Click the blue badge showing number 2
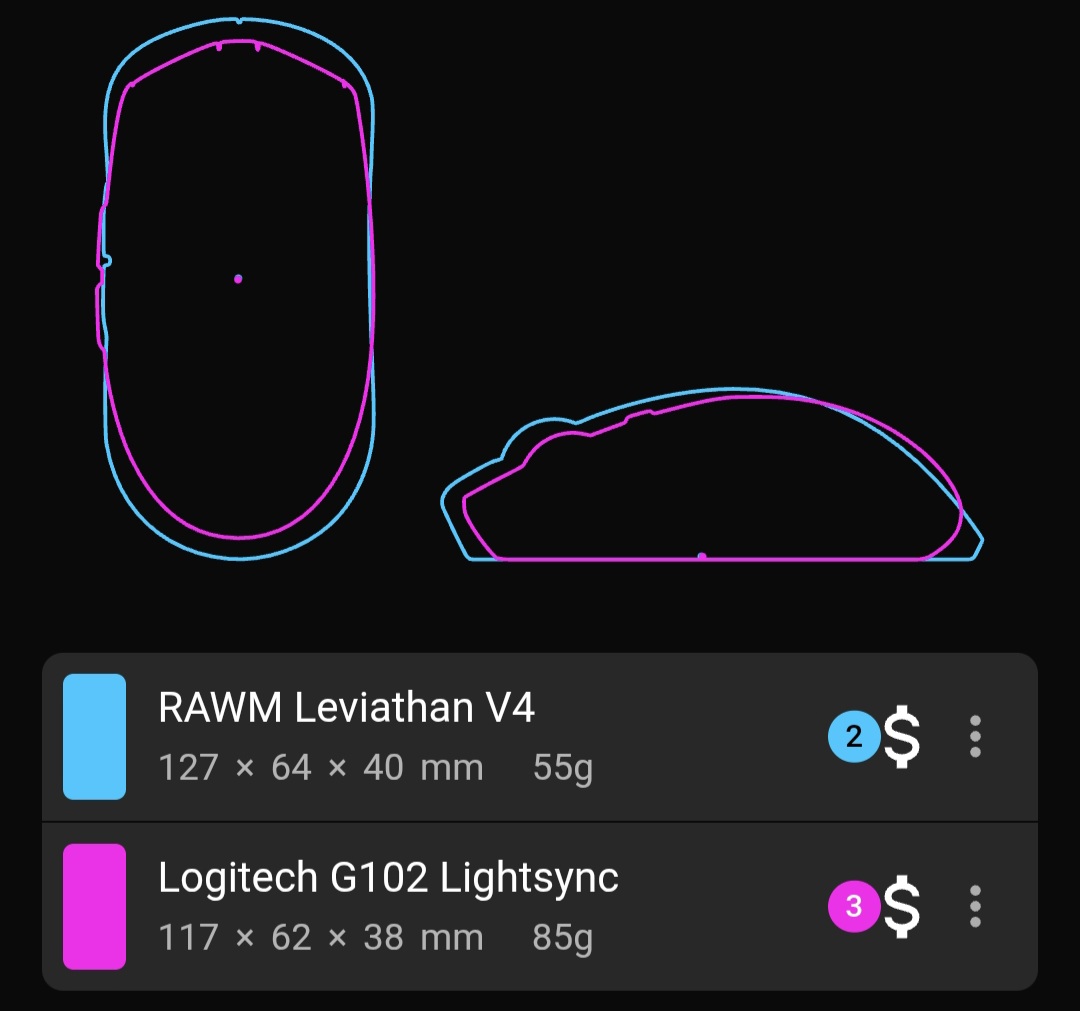This screenshot has width=1080, height=1011. tap(854, 737)
